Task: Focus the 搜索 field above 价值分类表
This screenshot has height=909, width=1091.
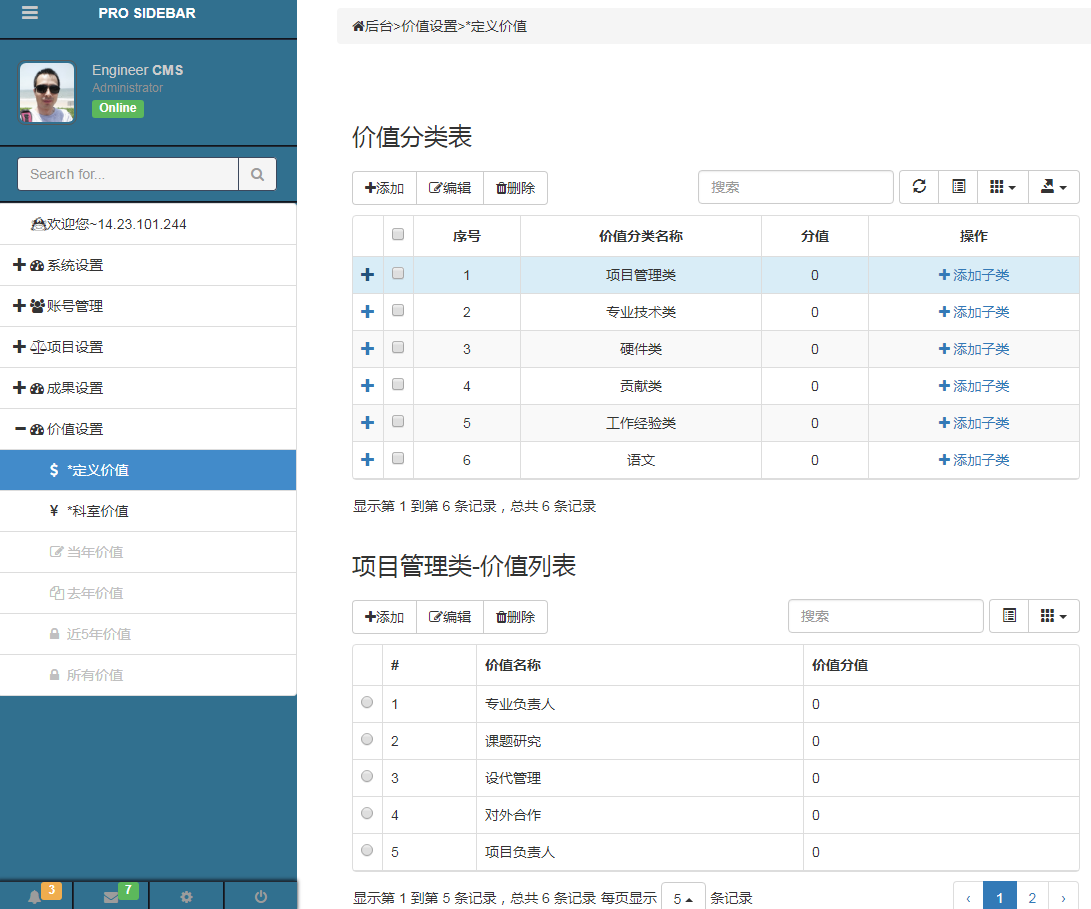Action: pyautogui.click(x=795, y=187)
